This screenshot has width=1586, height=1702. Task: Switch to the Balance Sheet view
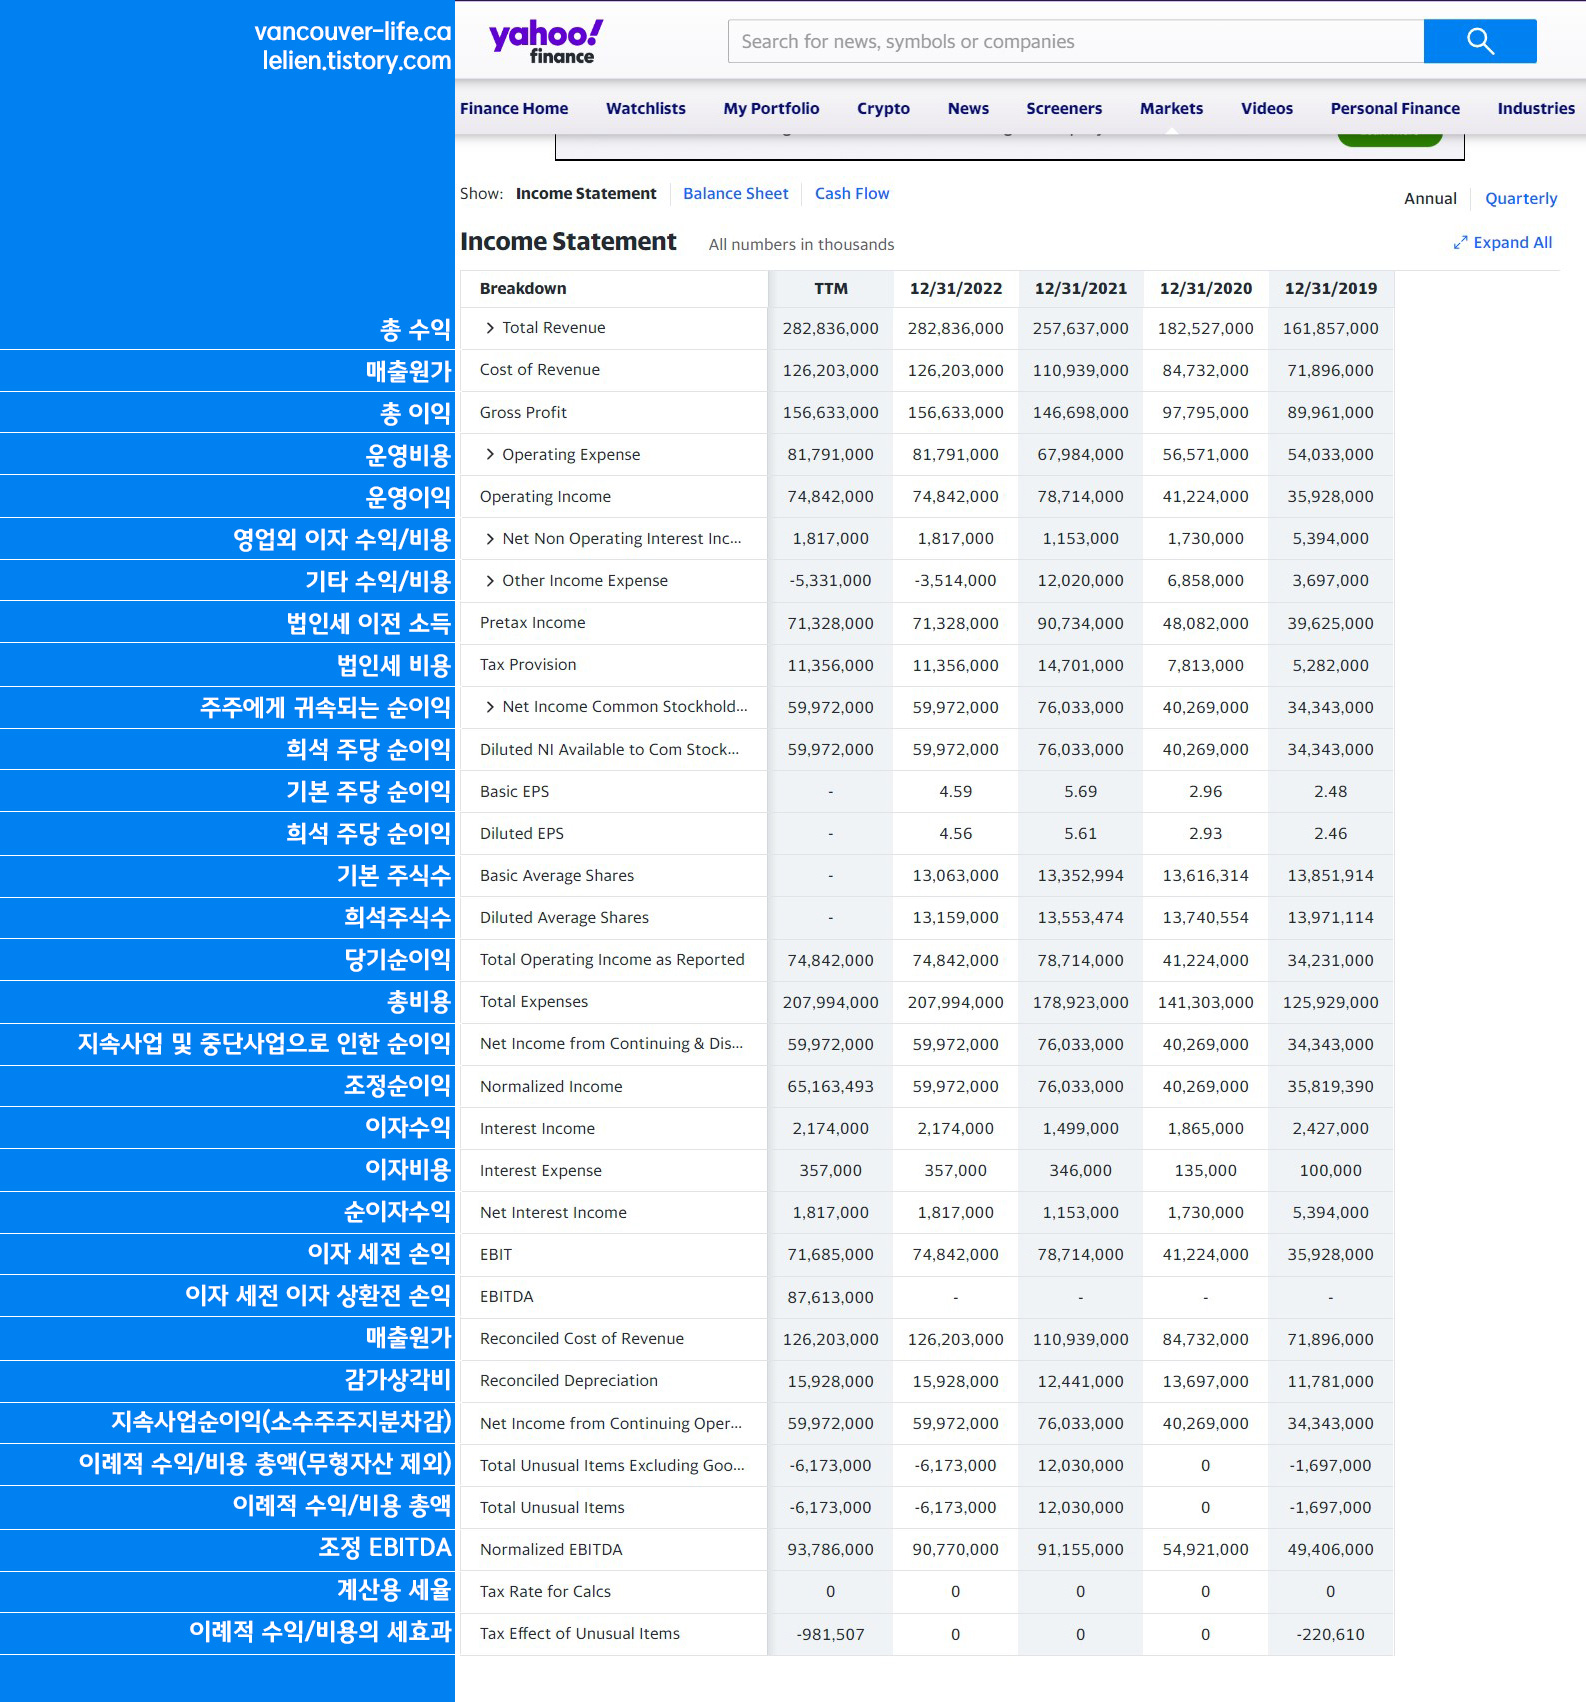coord(735,194)
